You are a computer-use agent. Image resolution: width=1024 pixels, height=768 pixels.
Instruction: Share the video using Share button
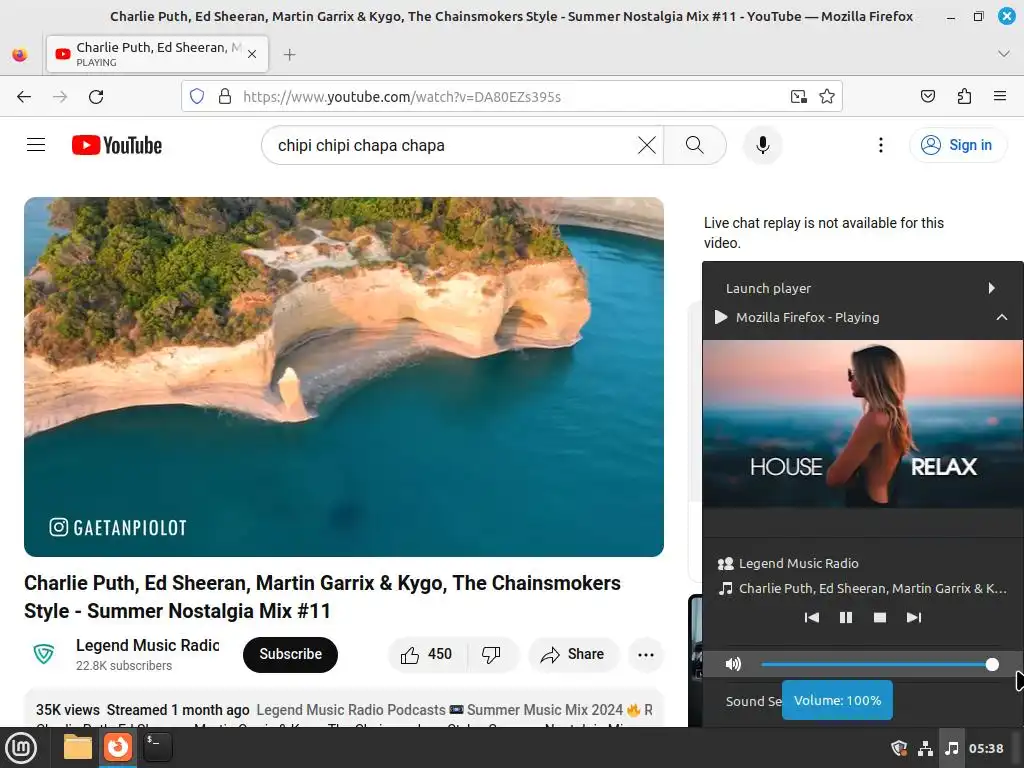click(573, 654)
